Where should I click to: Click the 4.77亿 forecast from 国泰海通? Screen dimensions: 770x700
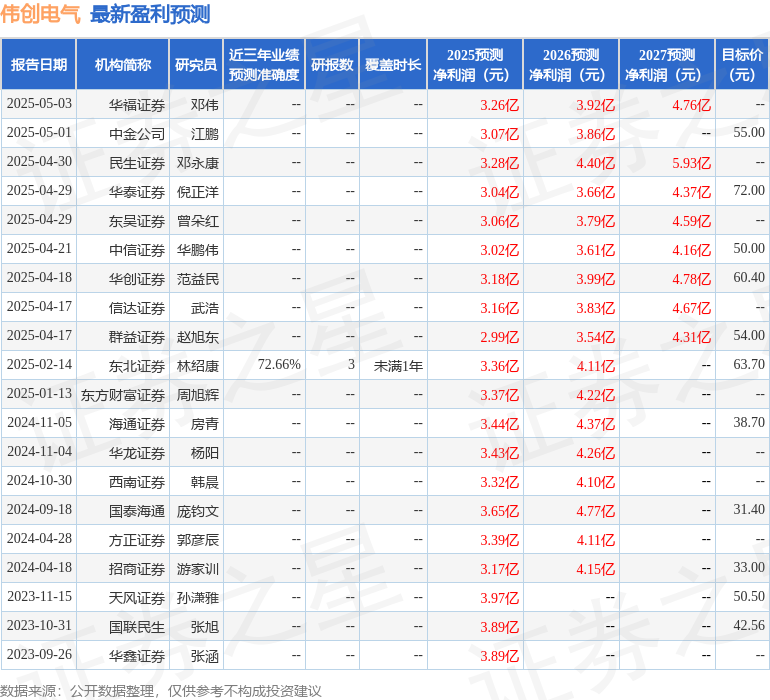[595, 510]
